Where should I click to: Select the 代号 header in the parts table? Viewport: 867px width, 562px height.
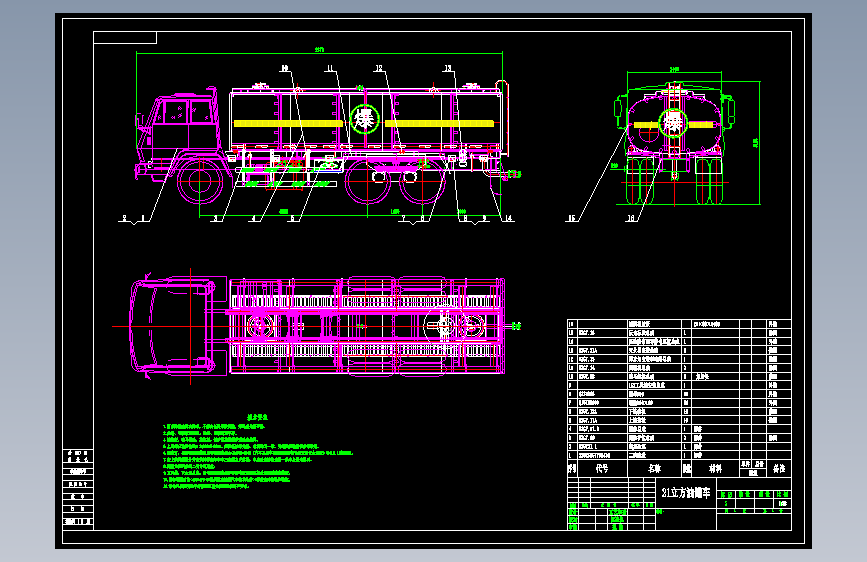click(602, 469)
